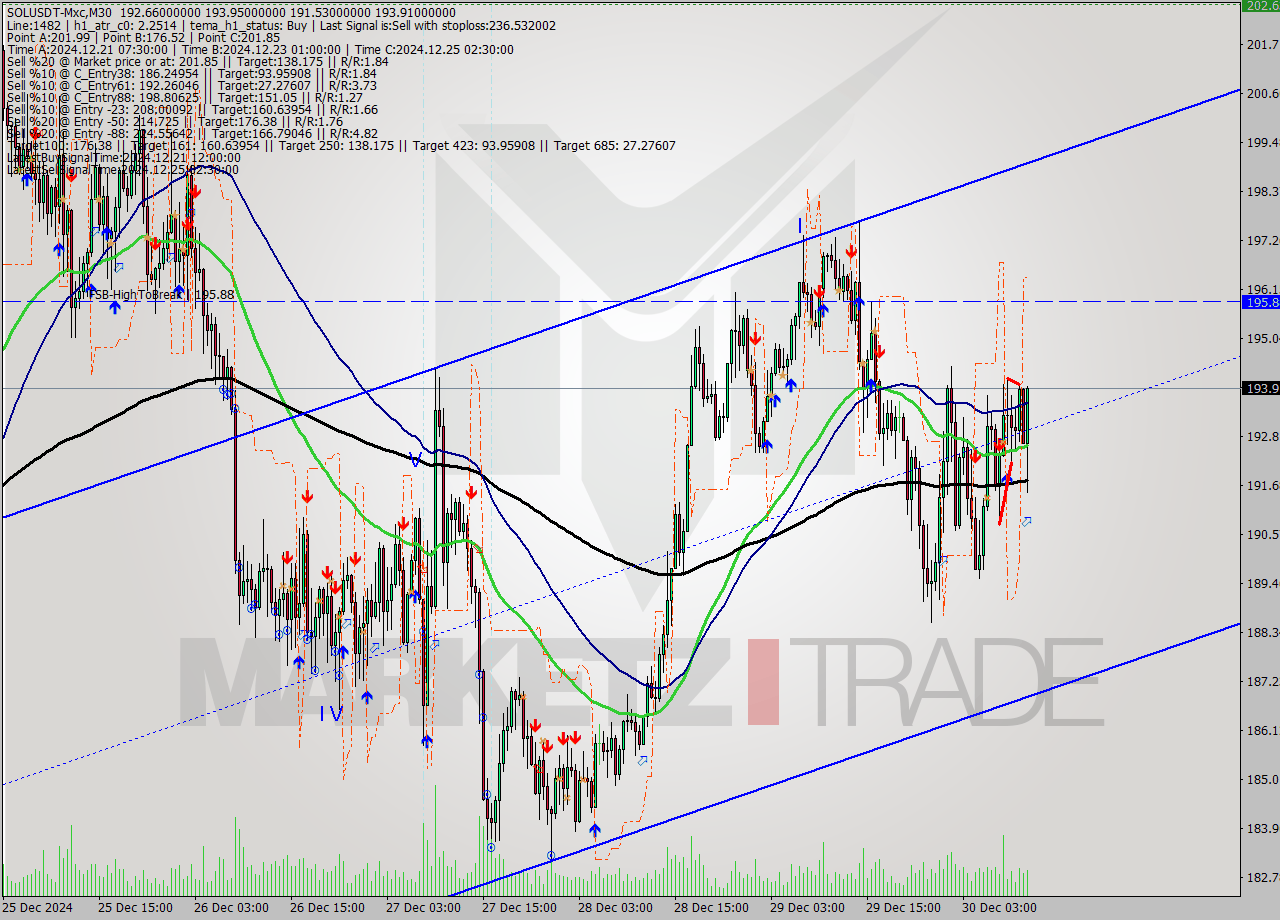
Task: Select the 185.0 price axis label
Action: tap(1262, 779)
